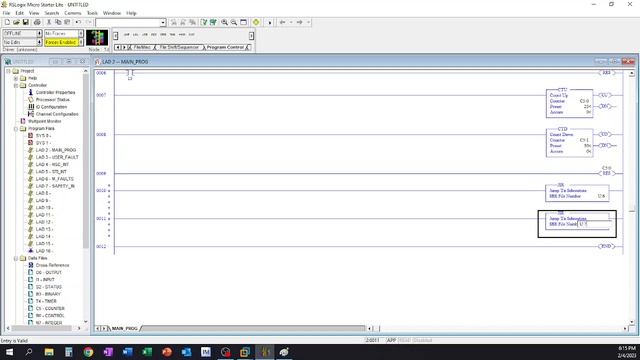The width and height of the screenshot is (640, 360).
Task: Click the window layout toolbar icon
Action: point(244,22)
